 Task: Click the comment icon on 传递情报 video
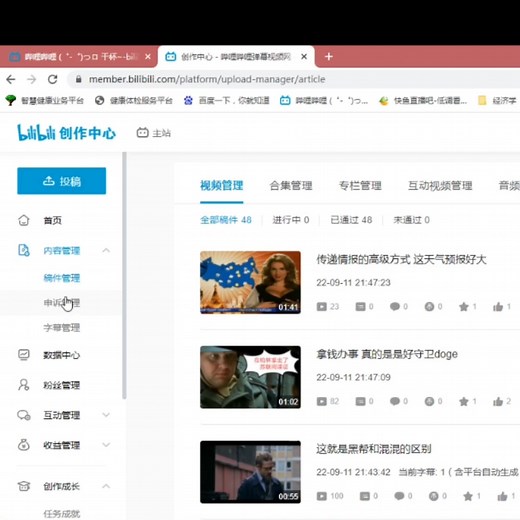[x=395, y=306]
